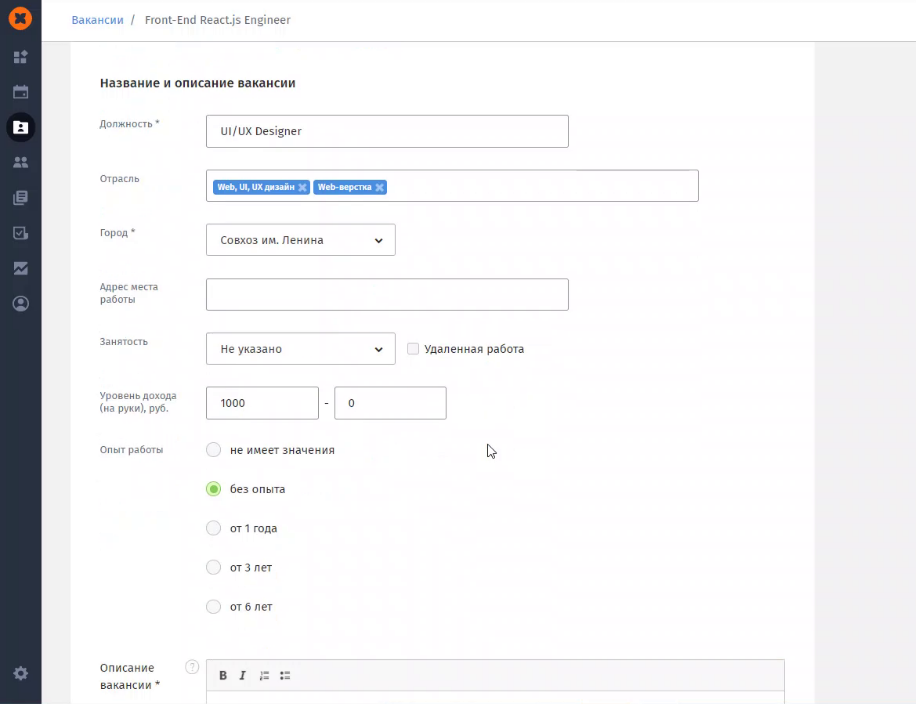Click the 'Название и описание вакансии' heading
The width and height of the screenshot is (916, 704).
[197, 83]
